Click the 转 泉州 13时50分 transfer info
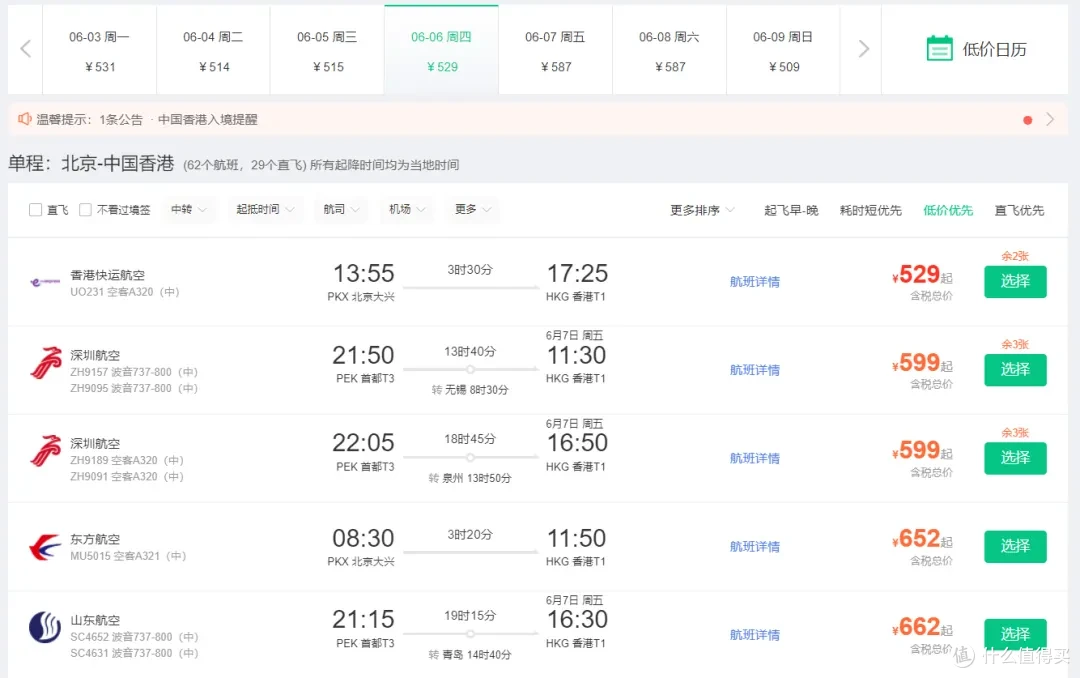Screen dimensions: 1080x678 [x=470, y=478]
